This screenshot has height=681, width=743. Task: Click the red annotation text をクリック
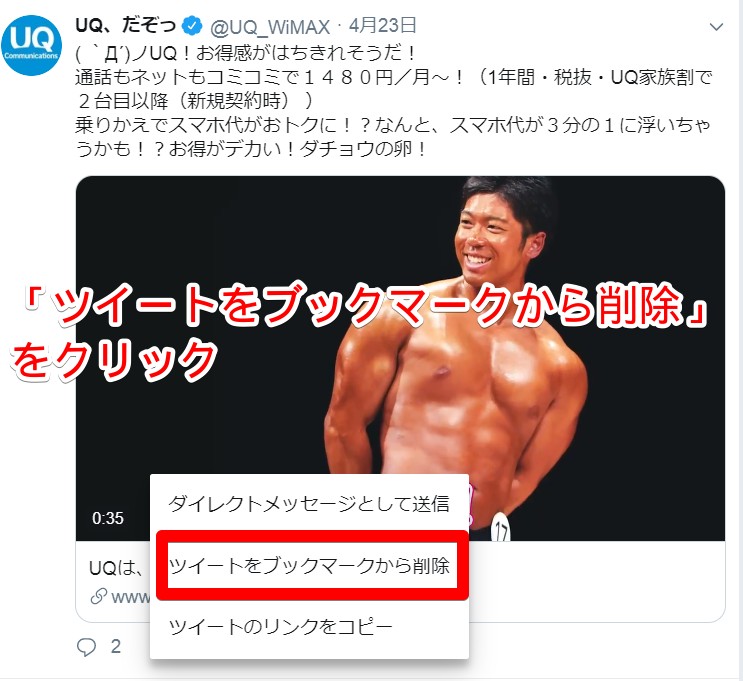114,359
